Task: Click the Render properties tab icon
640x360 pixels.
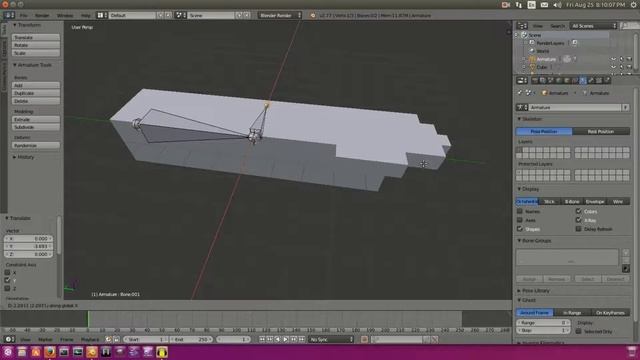Action: point(534,80)
